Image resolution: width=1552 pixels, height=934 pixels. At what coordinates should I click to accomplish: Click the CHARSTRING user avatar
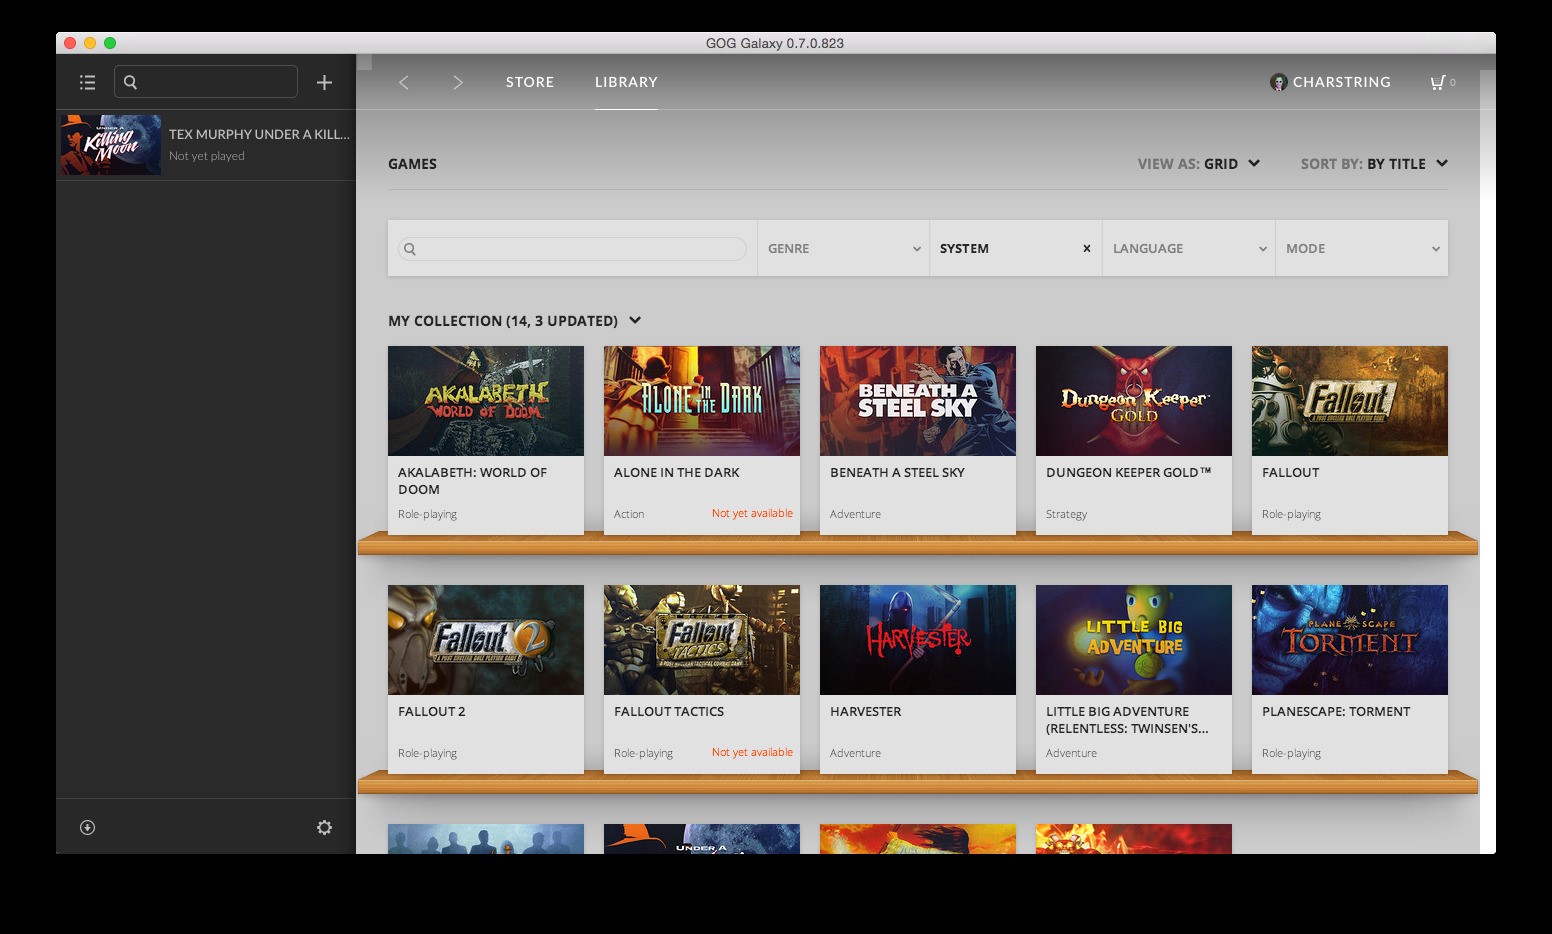1278,82
